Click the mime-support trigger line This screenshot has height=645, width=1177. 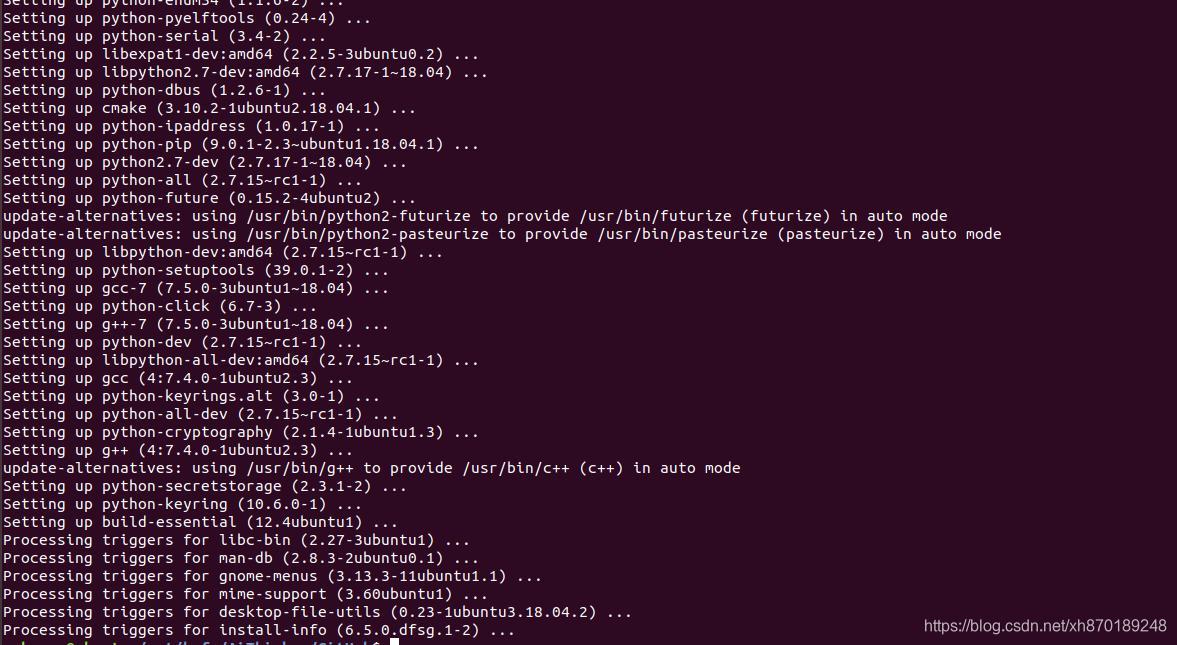pos(245,595)
